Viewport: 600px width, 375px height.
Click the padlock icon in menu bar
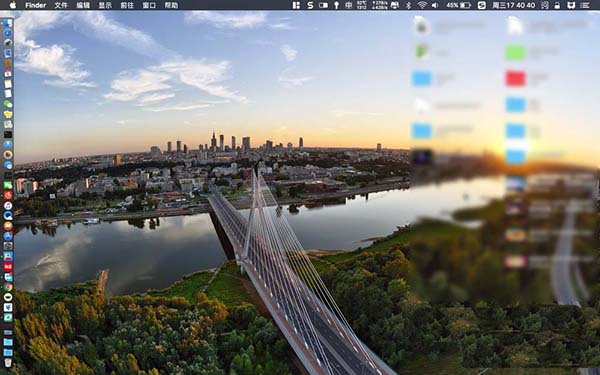pos(557,5)
